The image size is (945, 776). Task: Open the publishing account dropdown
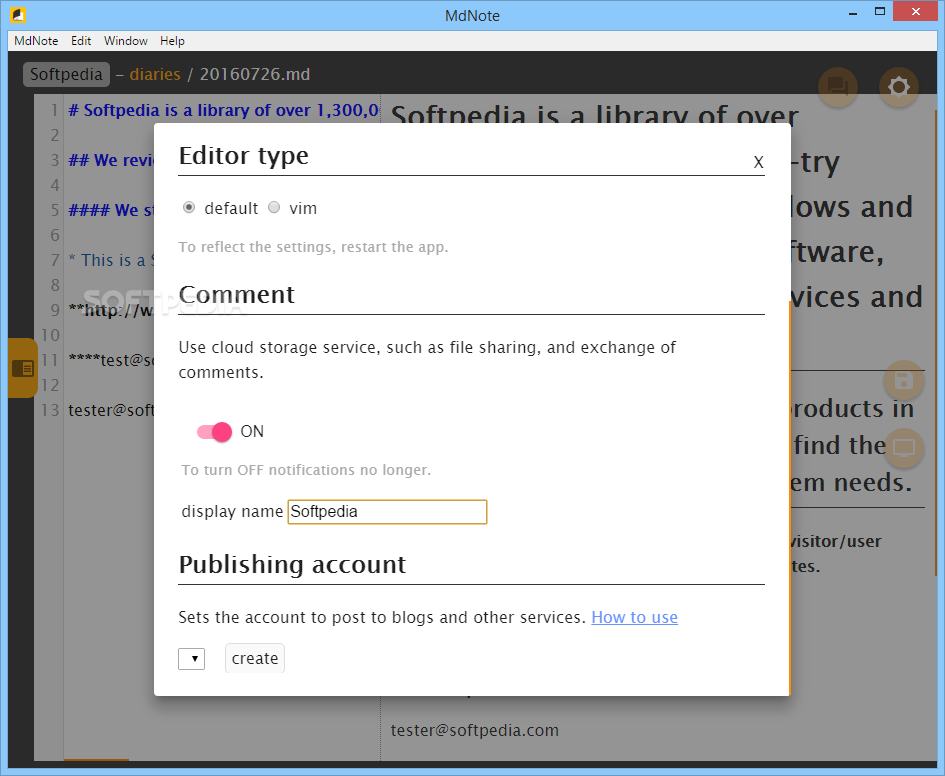pyautogui.click(x=192, y=659)
